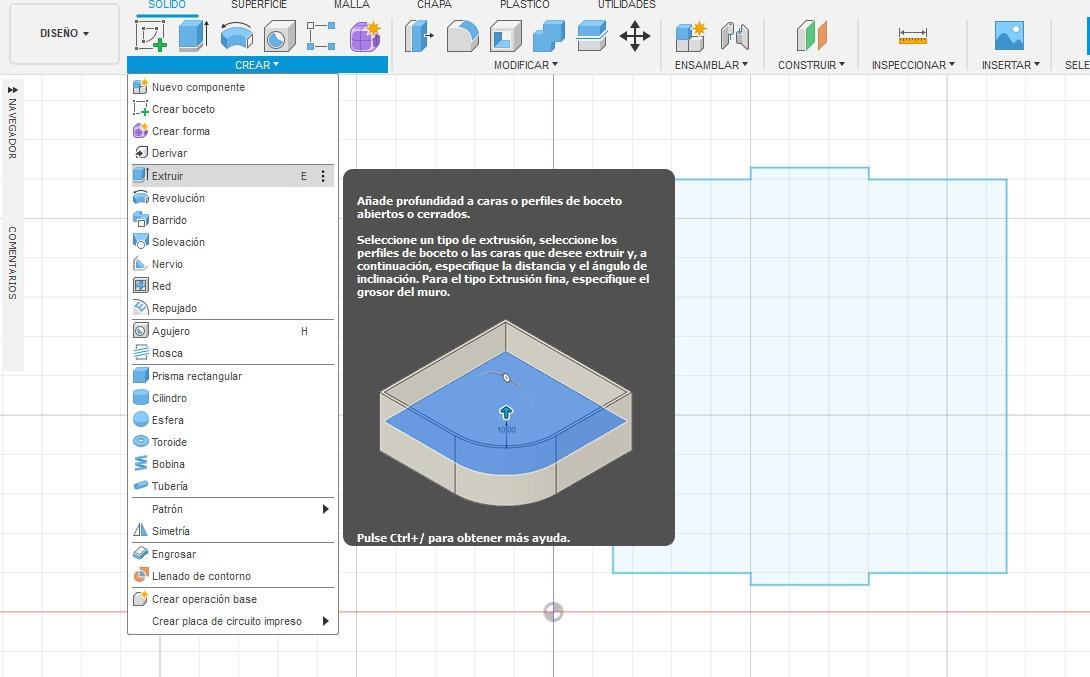Select the Nervio menu entry
Image resolution: width=1090 pixels, height=677 pixels.
pos(233,264)
